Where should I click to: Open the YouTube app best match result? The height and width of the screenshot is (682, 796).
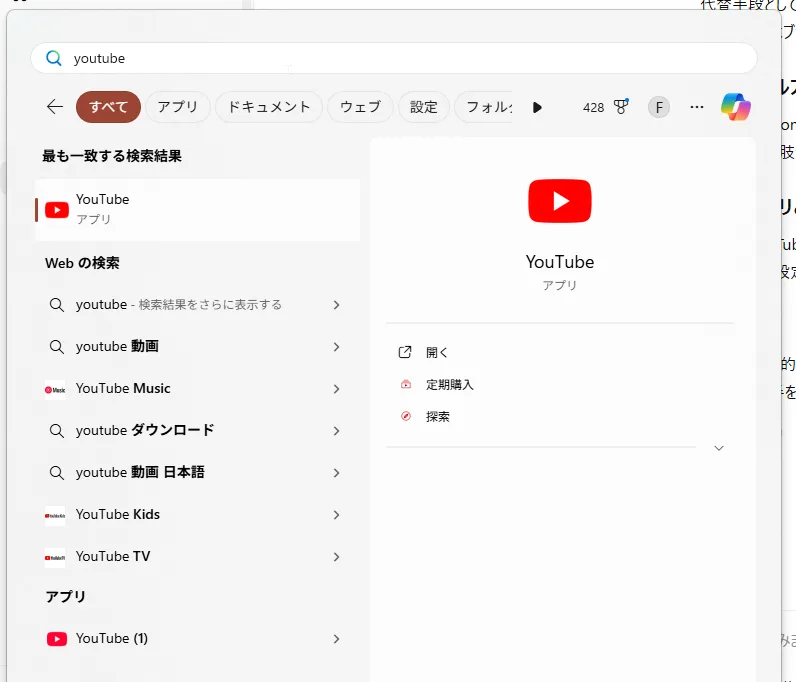[197, 210]
